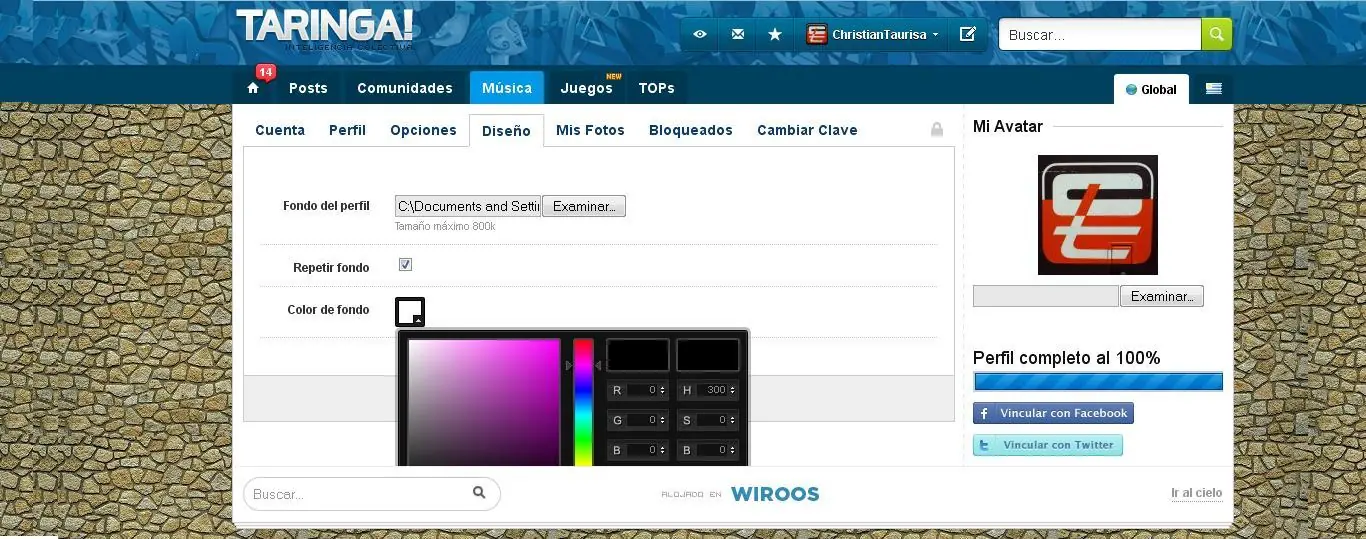The image size is (1366, 539).
Task: Switch to the Perfil tab
Action: (347, 130)
